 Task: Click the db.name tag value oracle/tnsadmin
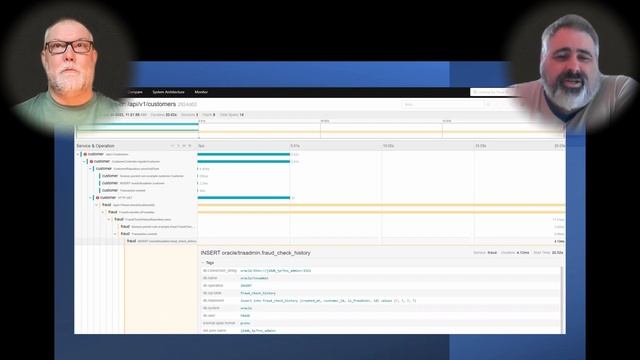coord(254,278)
